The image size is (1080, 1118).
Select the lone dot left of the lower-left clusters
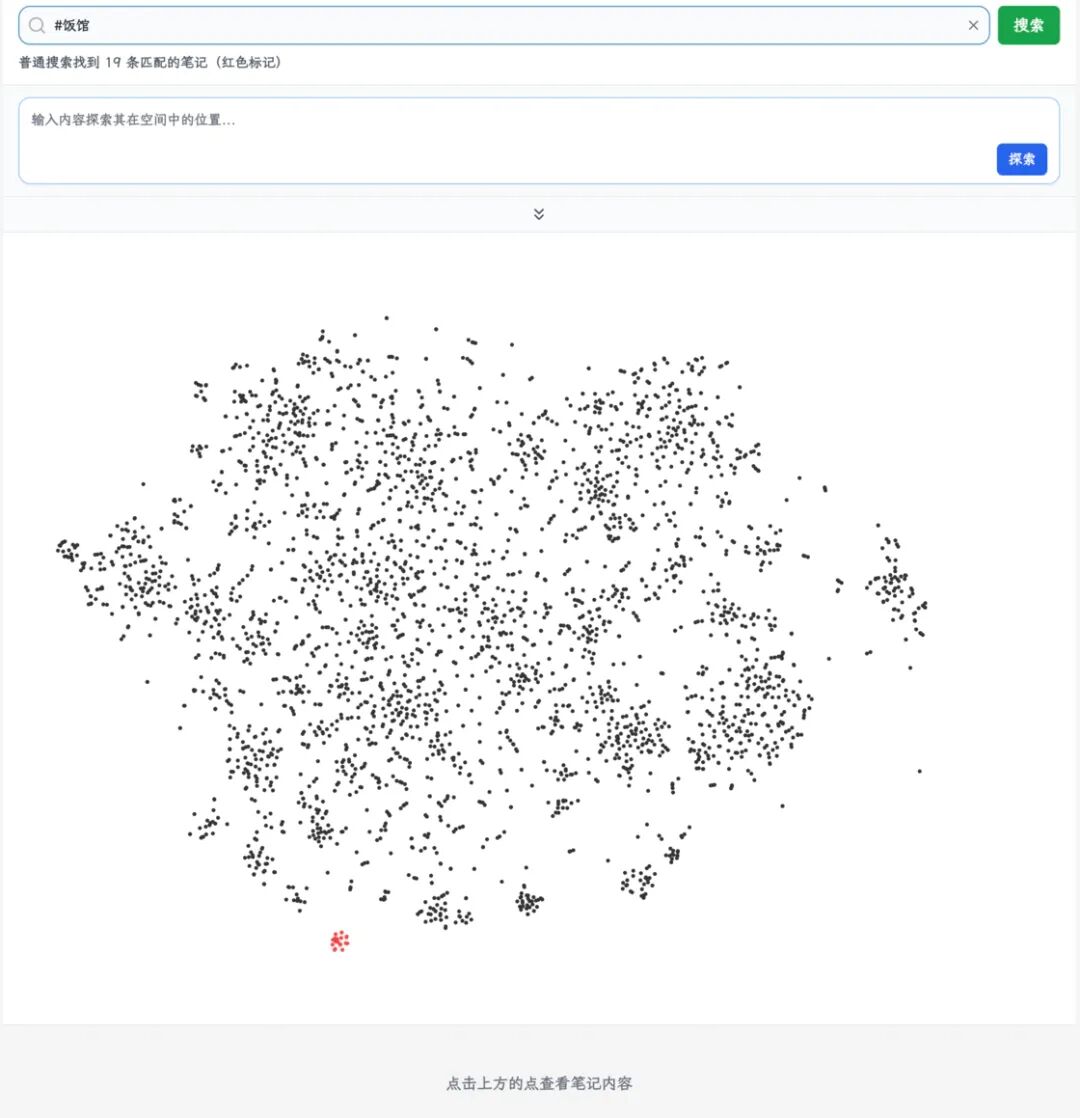[x=147, y=681]
